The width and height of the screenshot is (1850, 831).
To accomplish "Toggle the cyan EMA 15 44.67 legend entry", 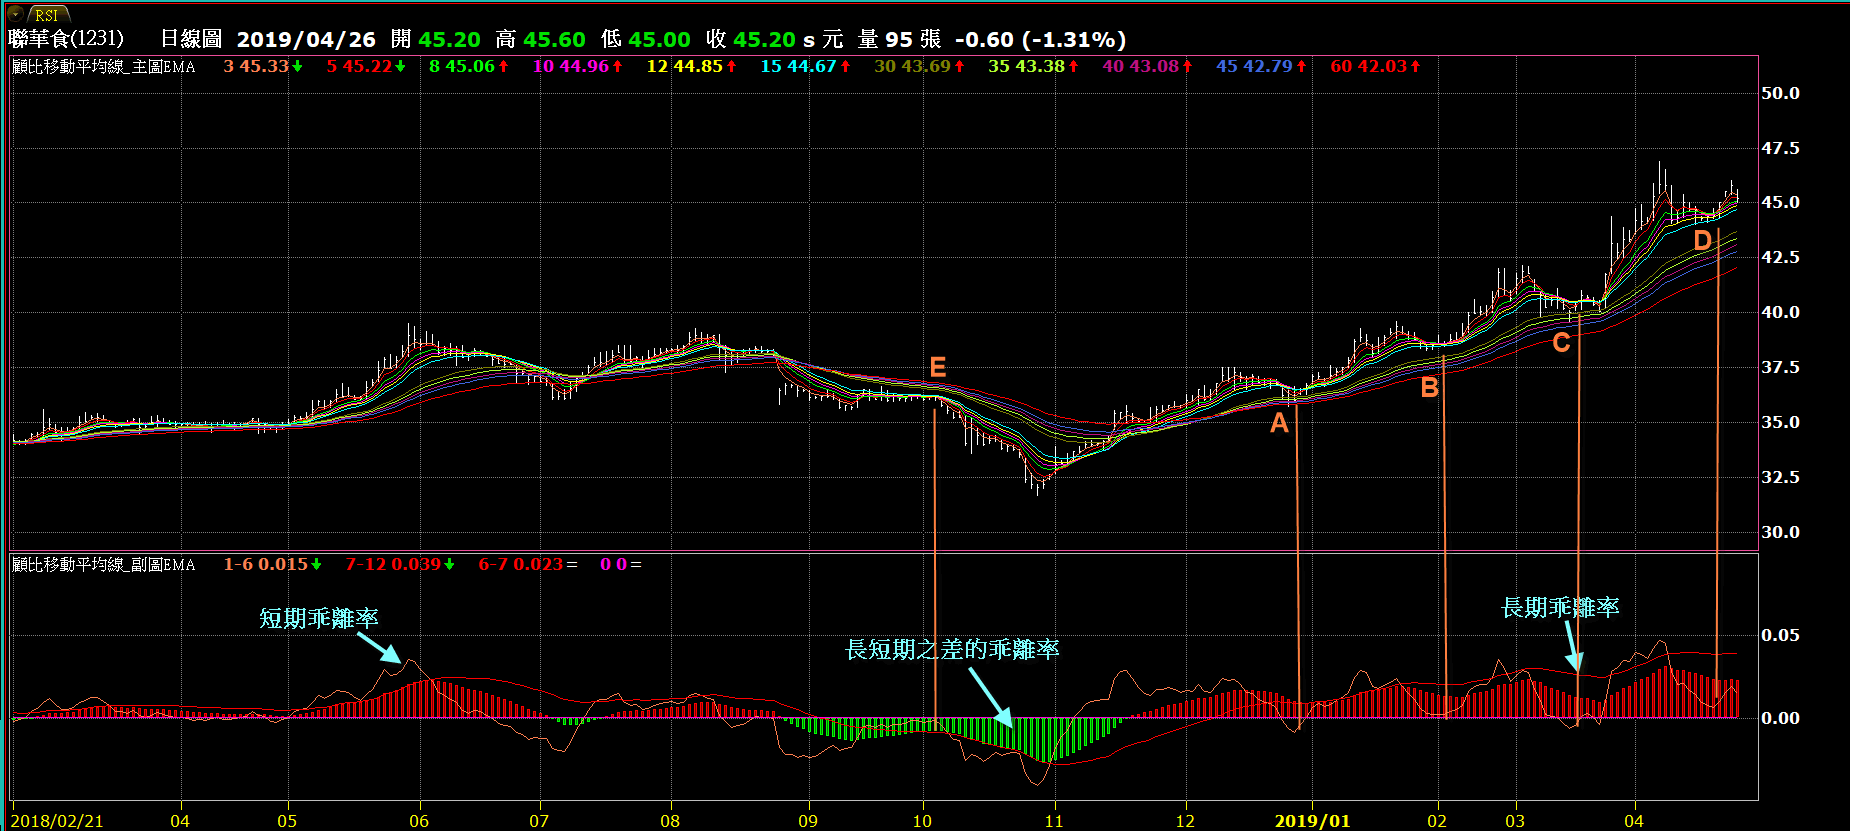I will tap(798, 67).
